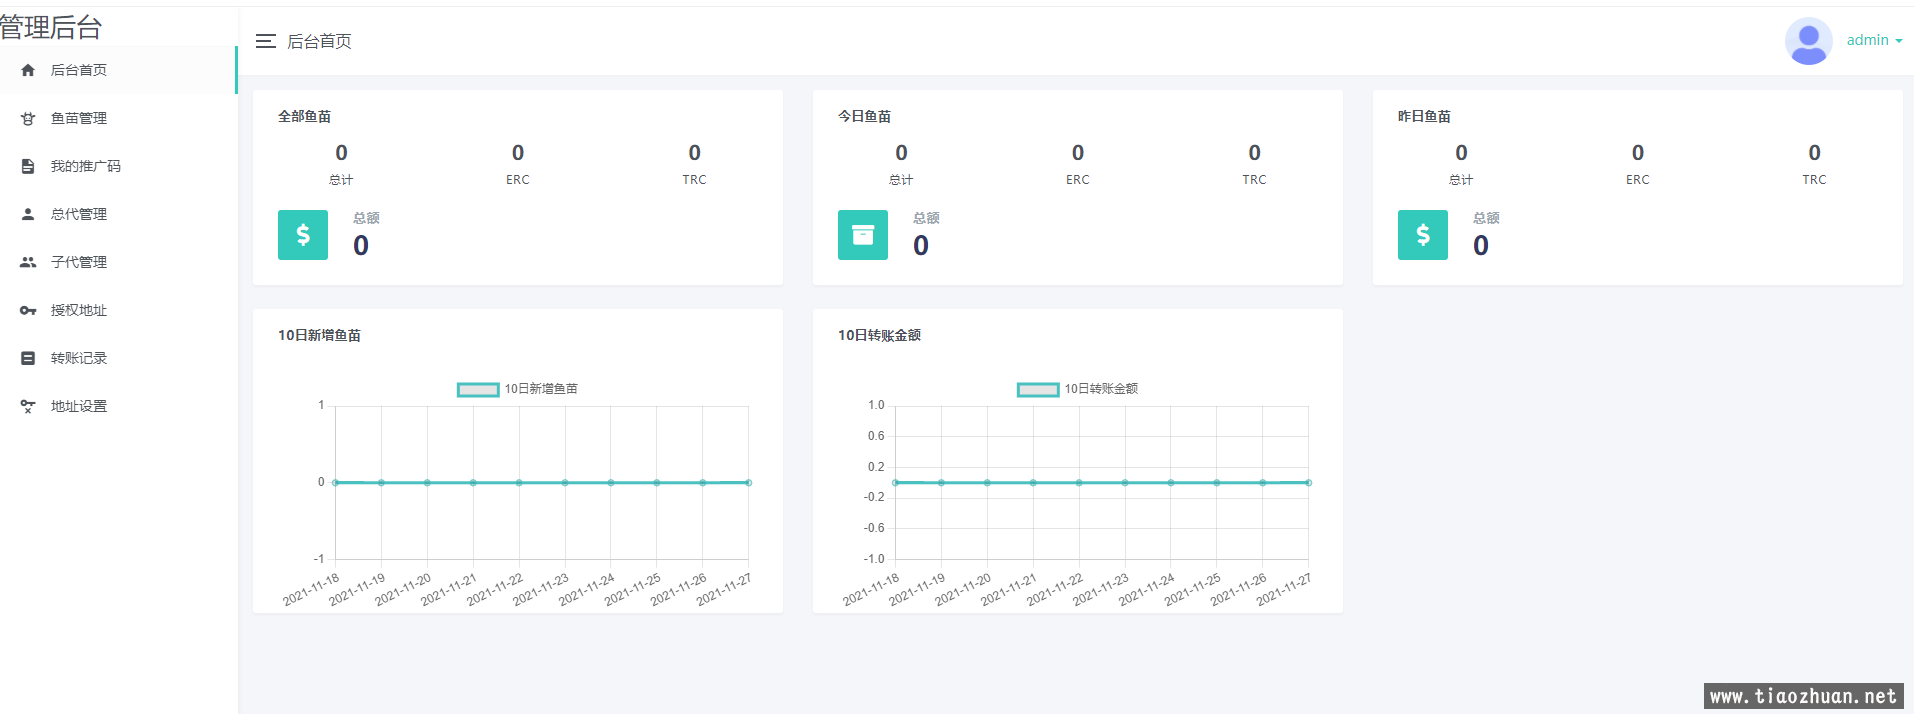This screenshot has height=714, width=1914.
Task: Click the archive box icon in 今日鱼苗 card
Action: pos(863,235)
